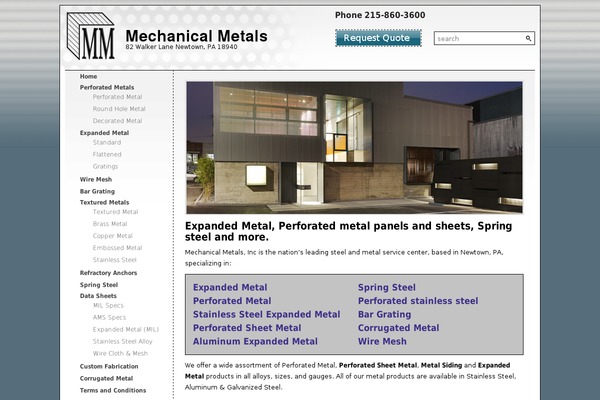Select Wire Cloth & Mesh data sheet
600x400 pixels.
tap(120, 353)
